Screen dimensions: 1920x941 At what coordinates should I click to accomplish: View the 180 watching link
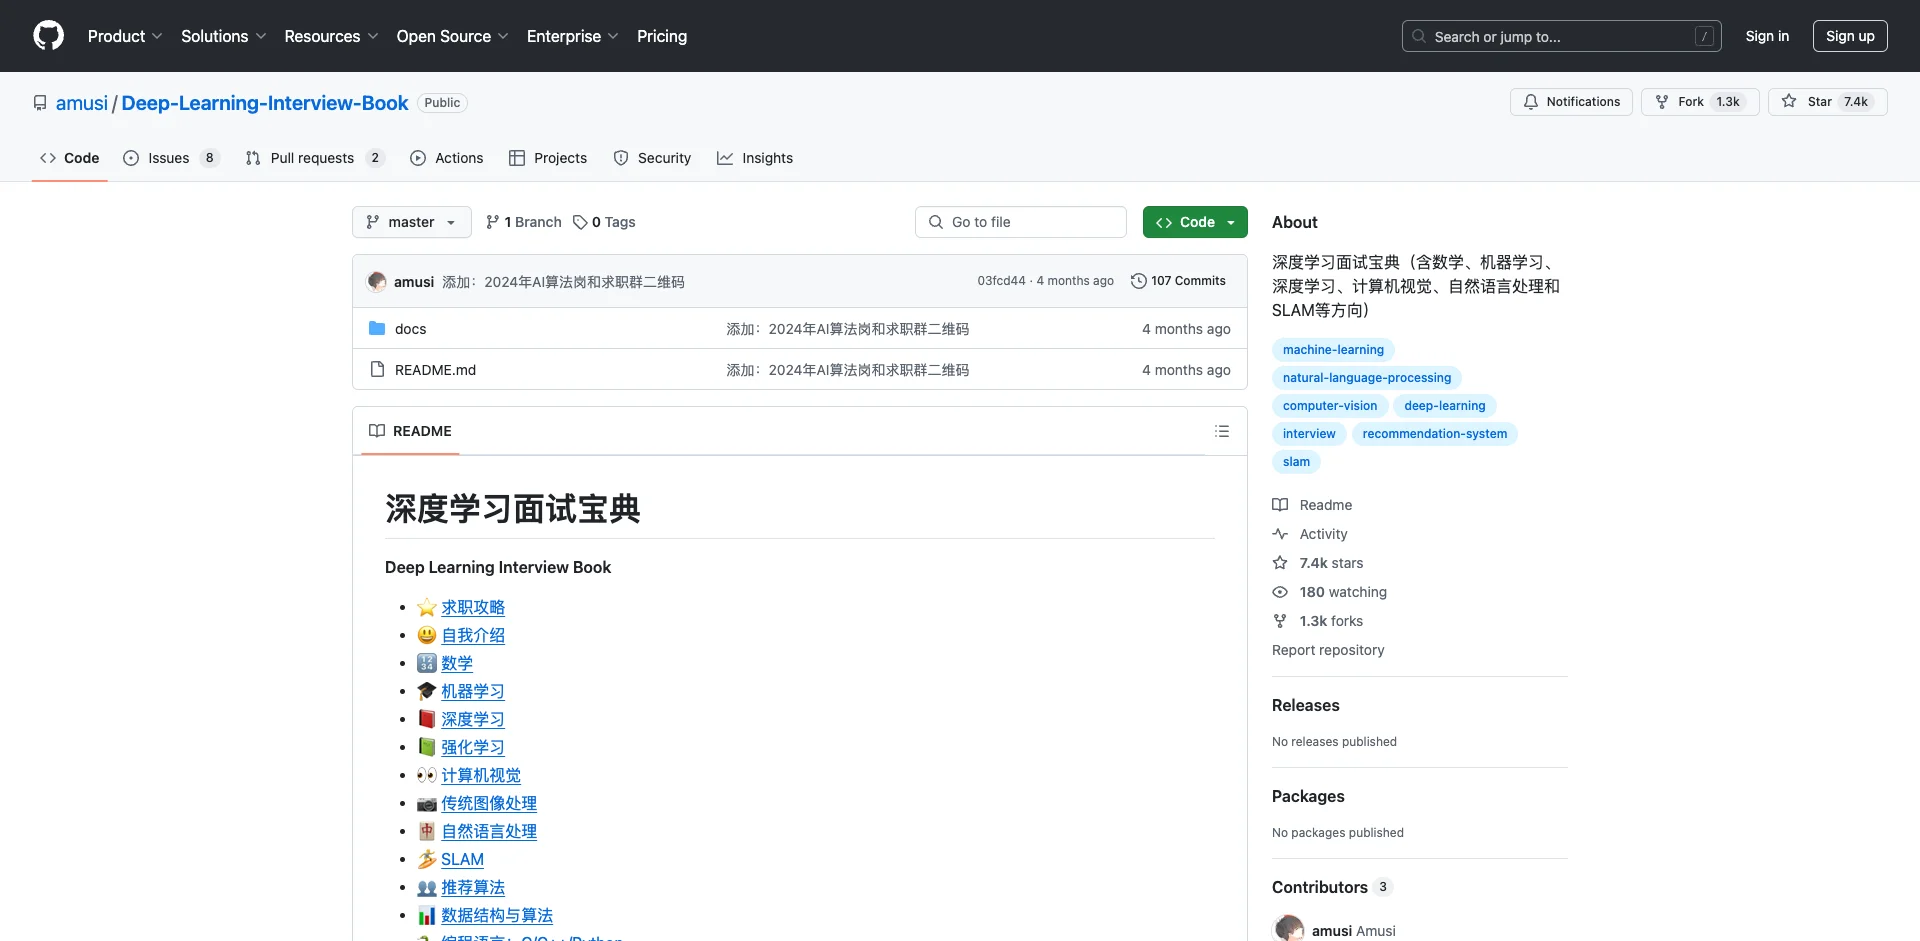(x=1330, y=592)
